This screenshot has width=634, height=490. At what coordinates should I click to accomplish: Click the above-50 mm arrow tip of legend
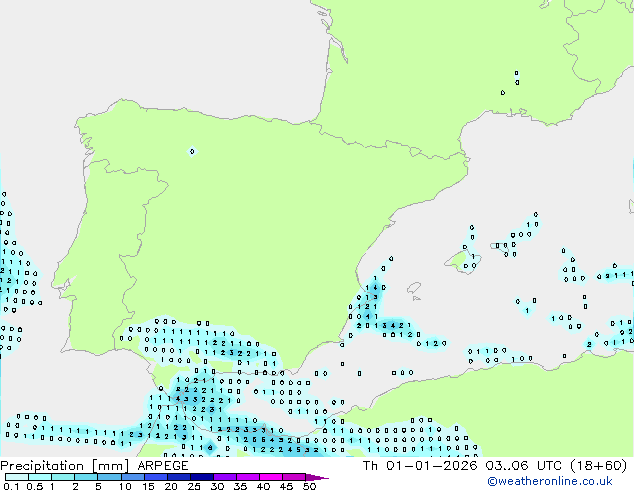[317, 477]
